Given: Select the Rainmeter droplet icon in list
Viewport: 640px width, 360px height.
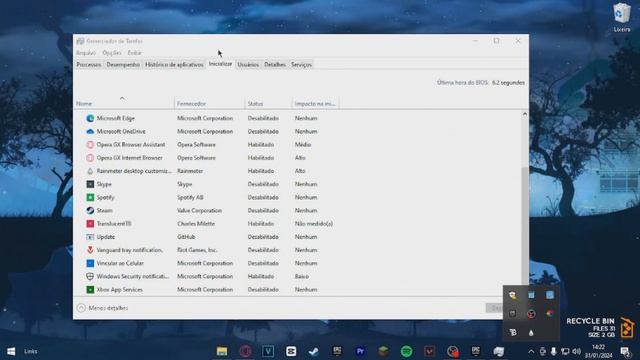Looking at the screenshot, I should click(90, 171).
